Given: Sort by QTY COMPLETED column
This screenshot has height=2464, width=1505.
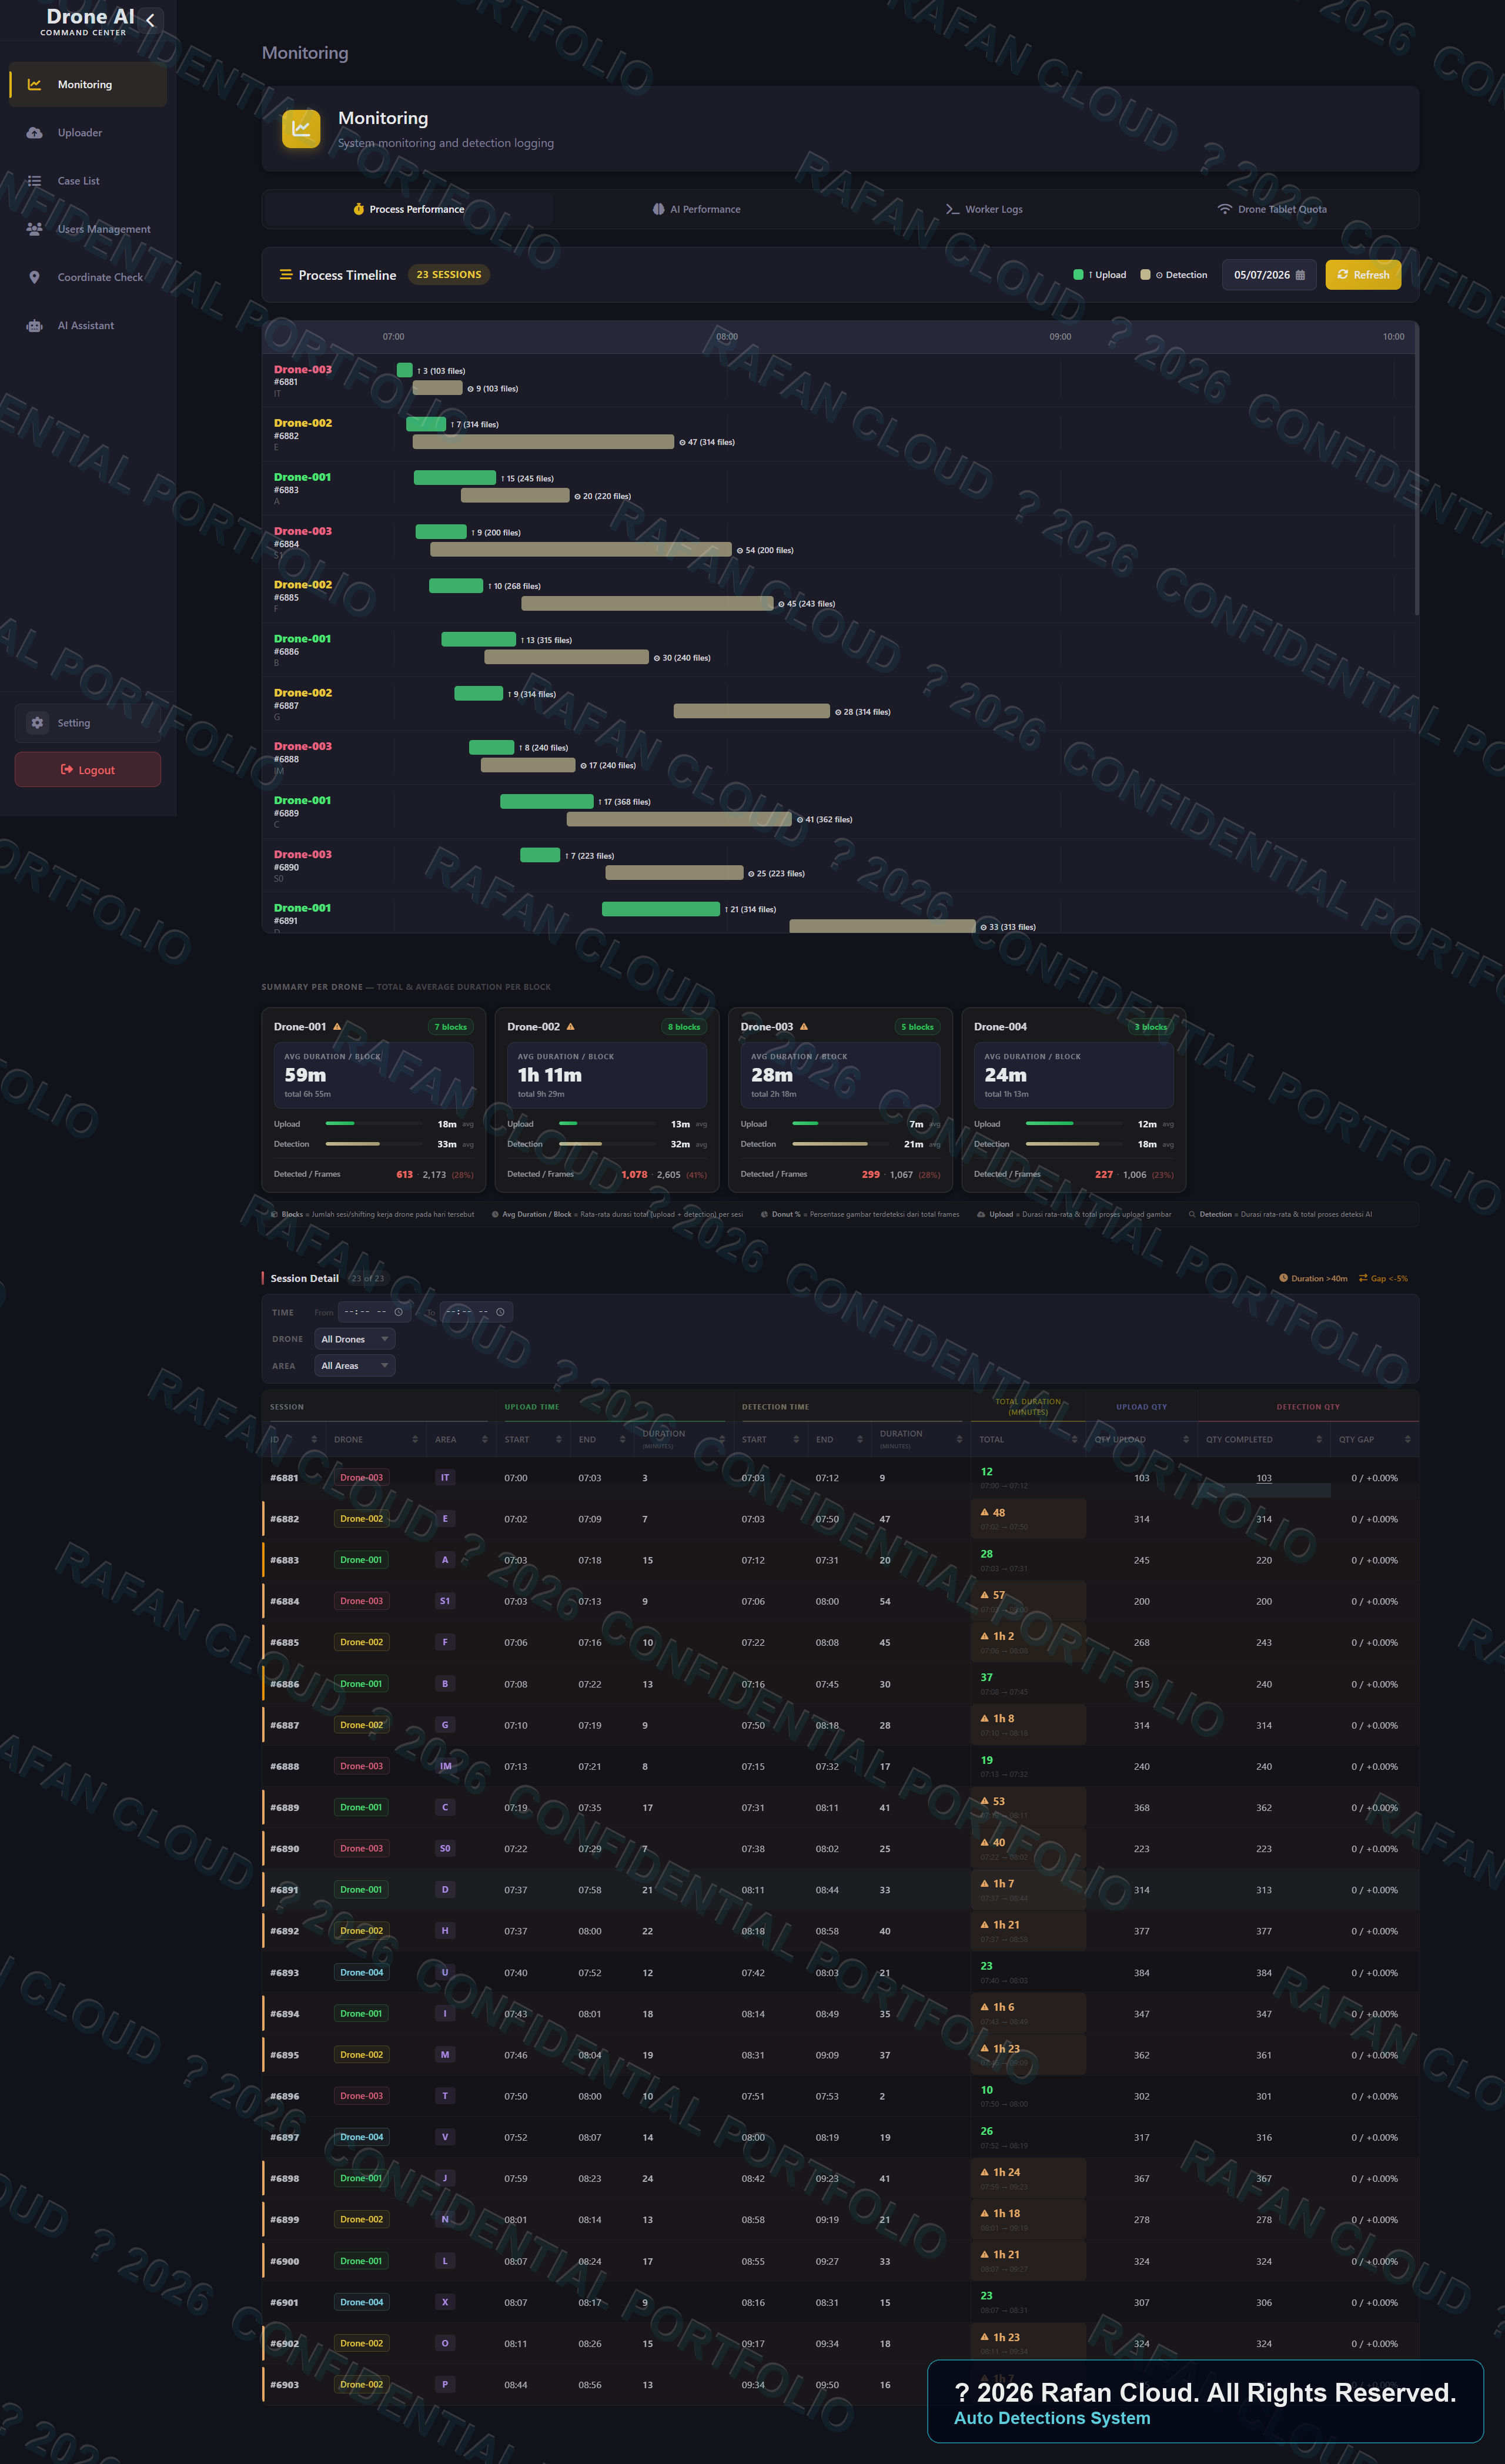Looking at the screenshot, I should pyautogui.click(x=1264, y=1440).
